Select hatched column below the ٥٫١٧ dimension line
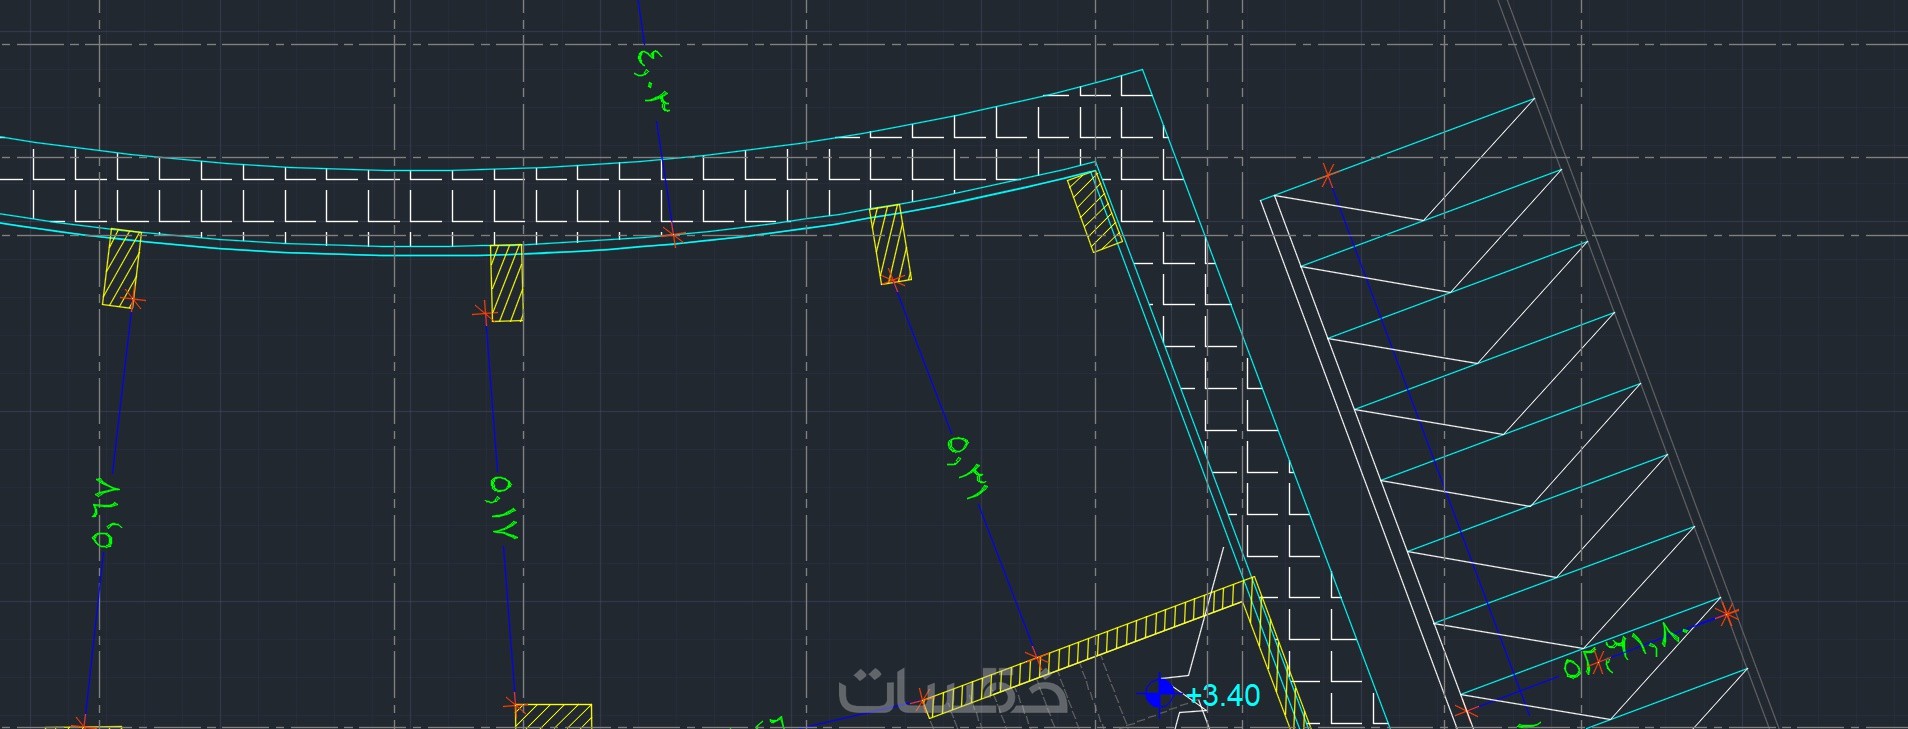The width and height of the screenshot is (1908, 729). [553, 716]
